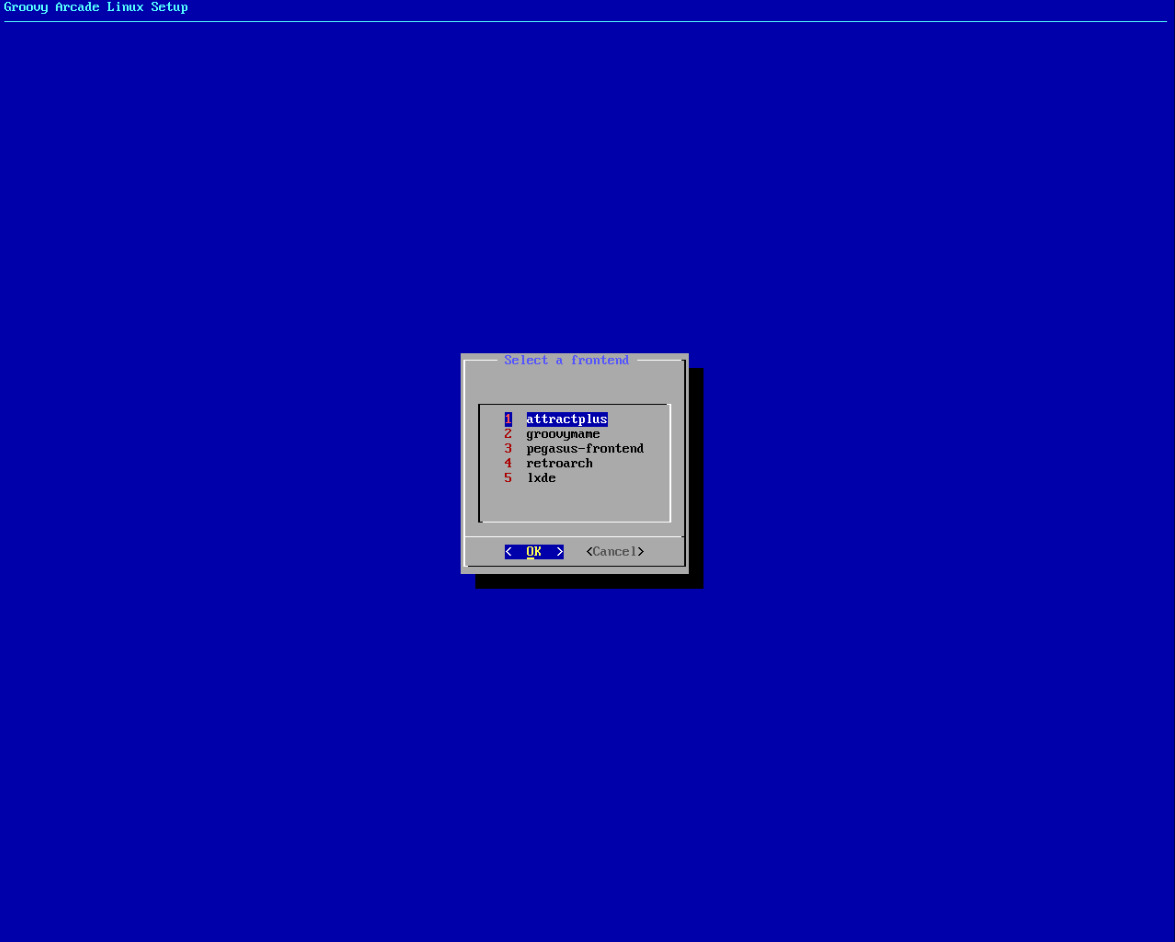Click the number 5 beside lxde
Viewport: 1175px width, 942px height.
coord(507,477)
